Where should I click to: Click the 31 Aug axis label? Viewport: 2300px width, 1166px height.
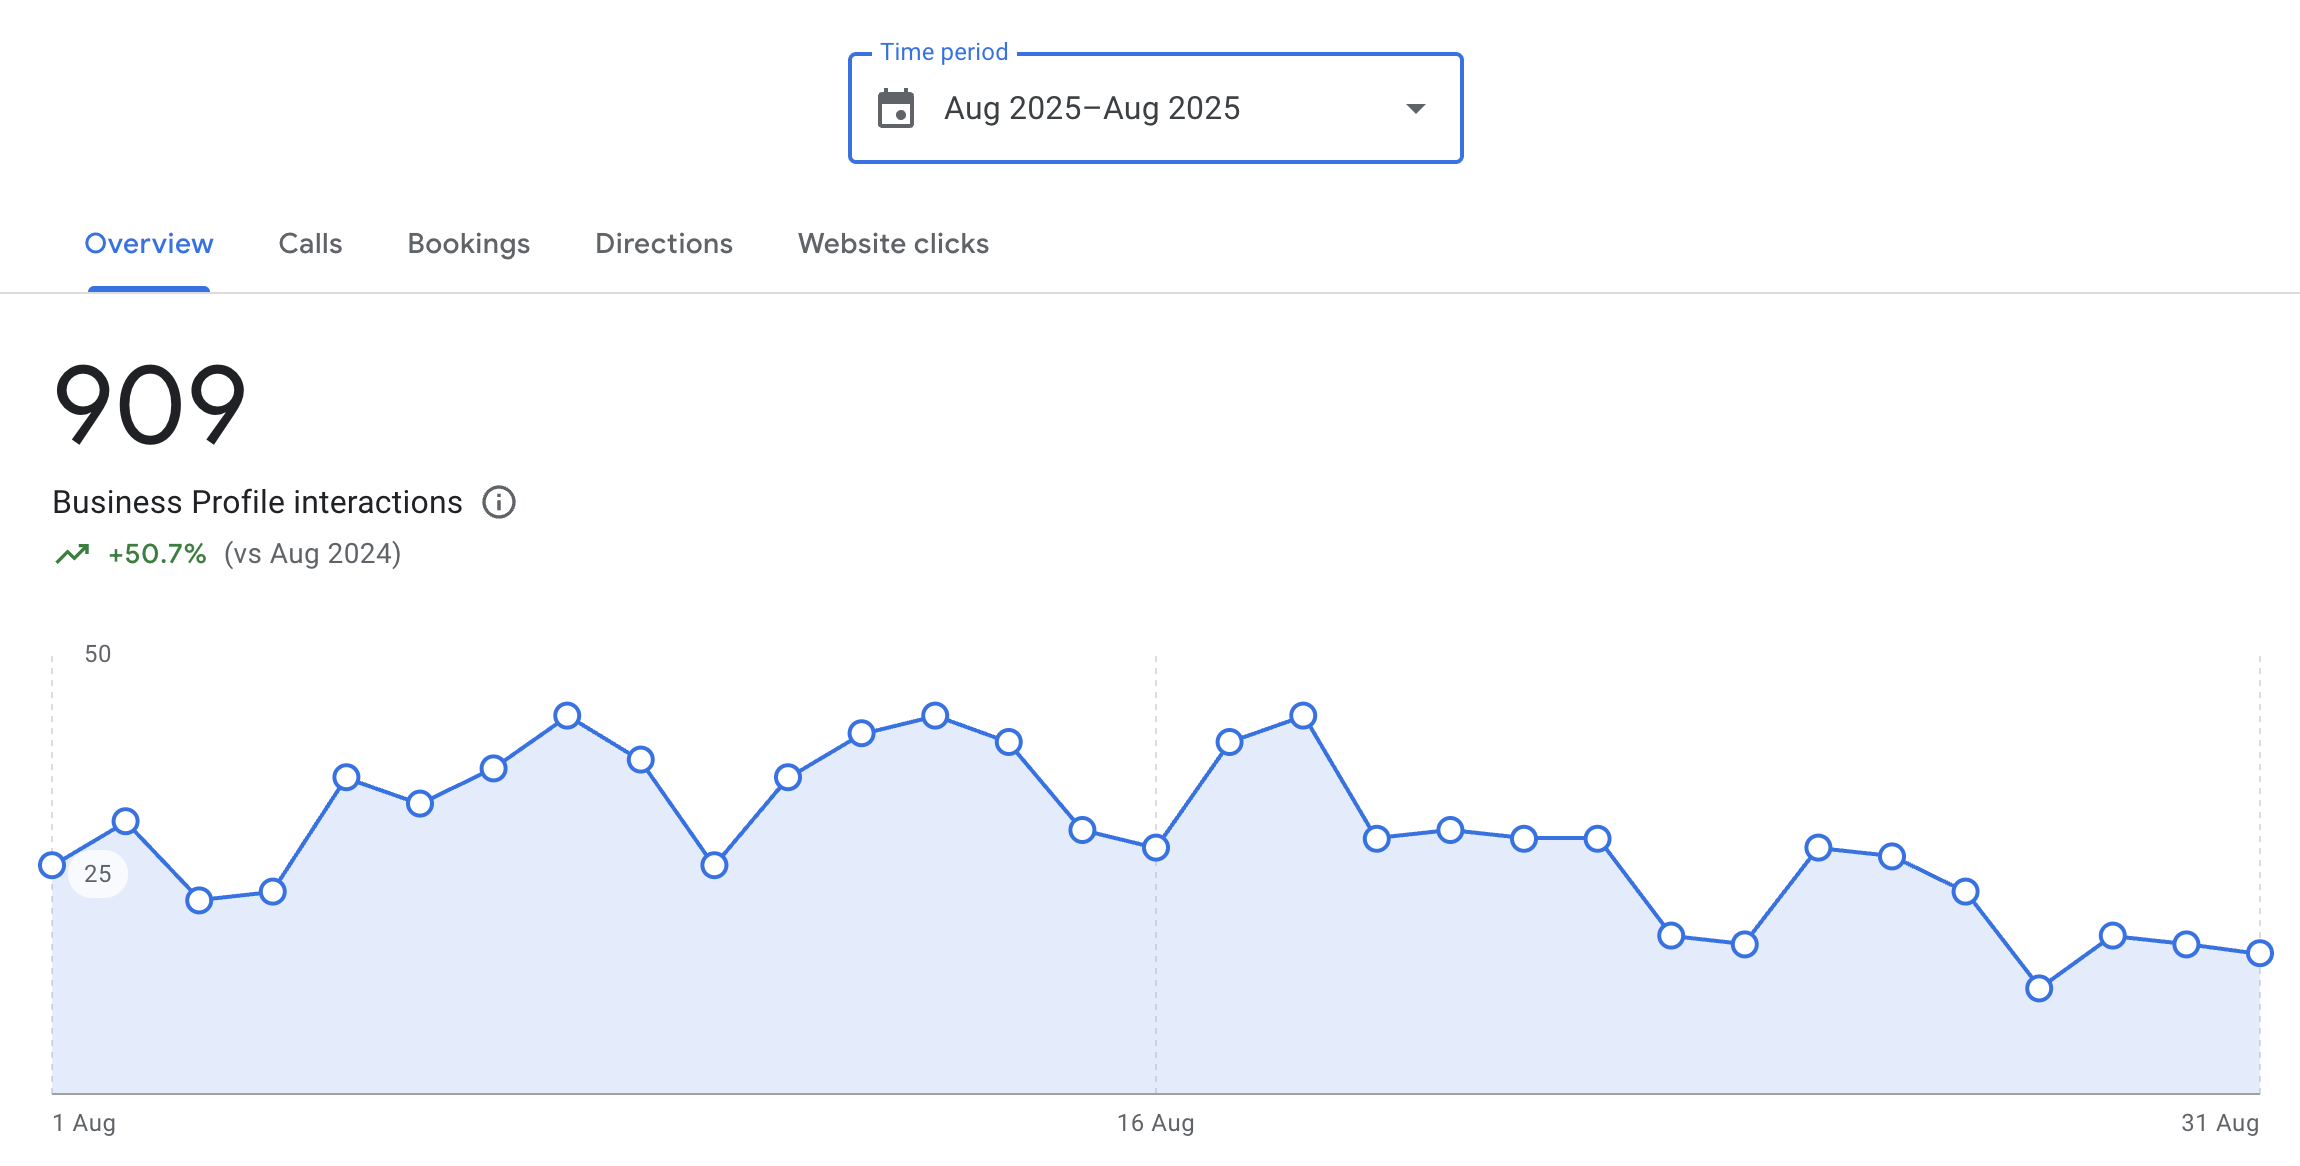pos(2219,1123)
